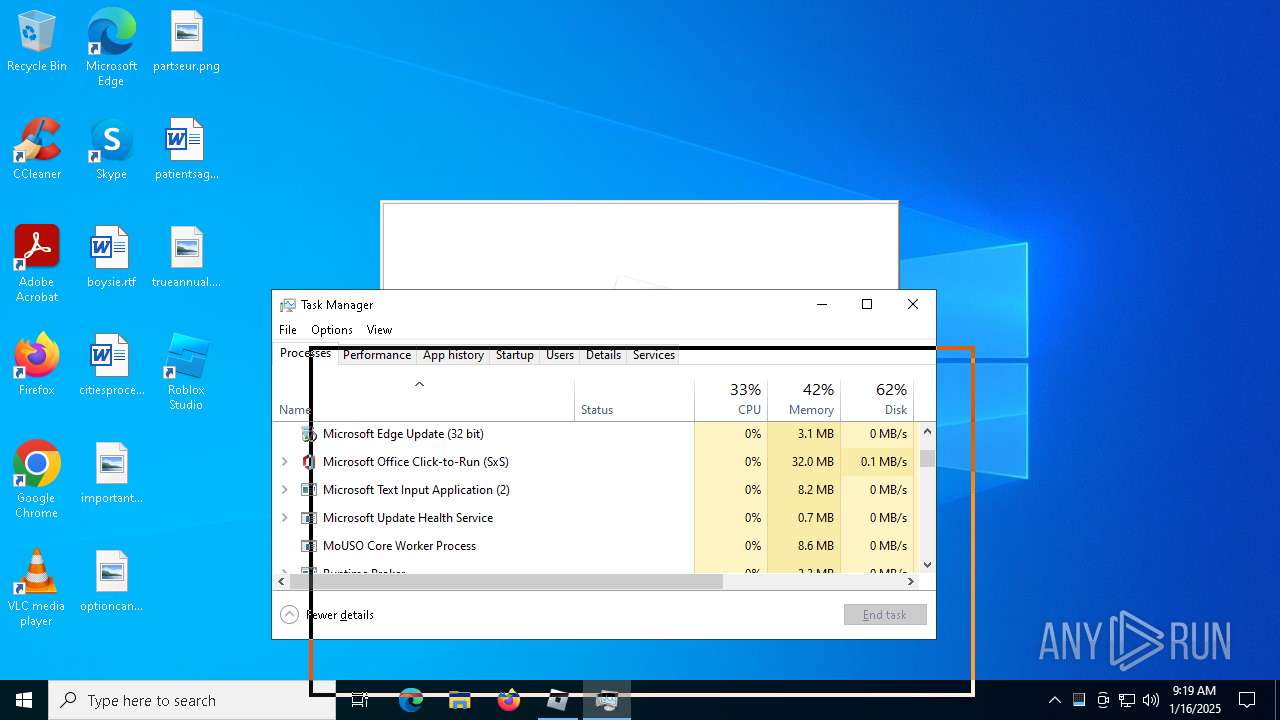Open the View menu in Task Manager

379,330
